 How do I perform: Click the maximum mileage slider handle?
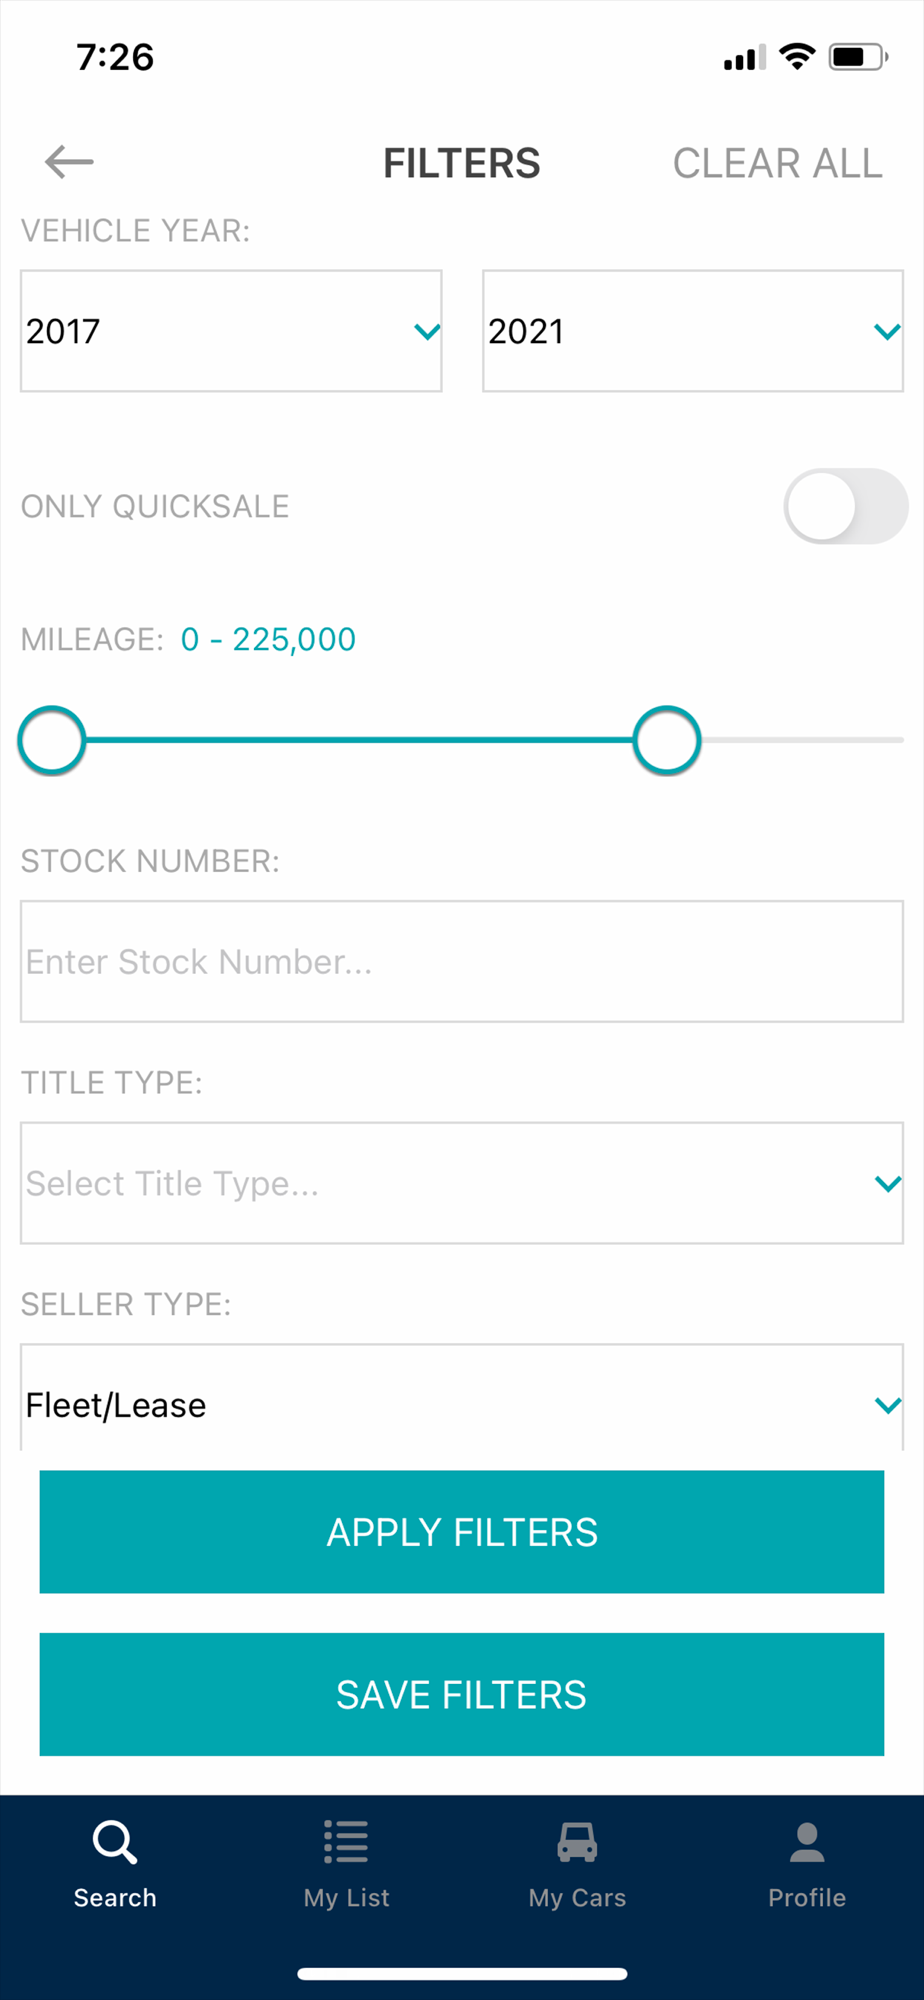coord(667,741)
